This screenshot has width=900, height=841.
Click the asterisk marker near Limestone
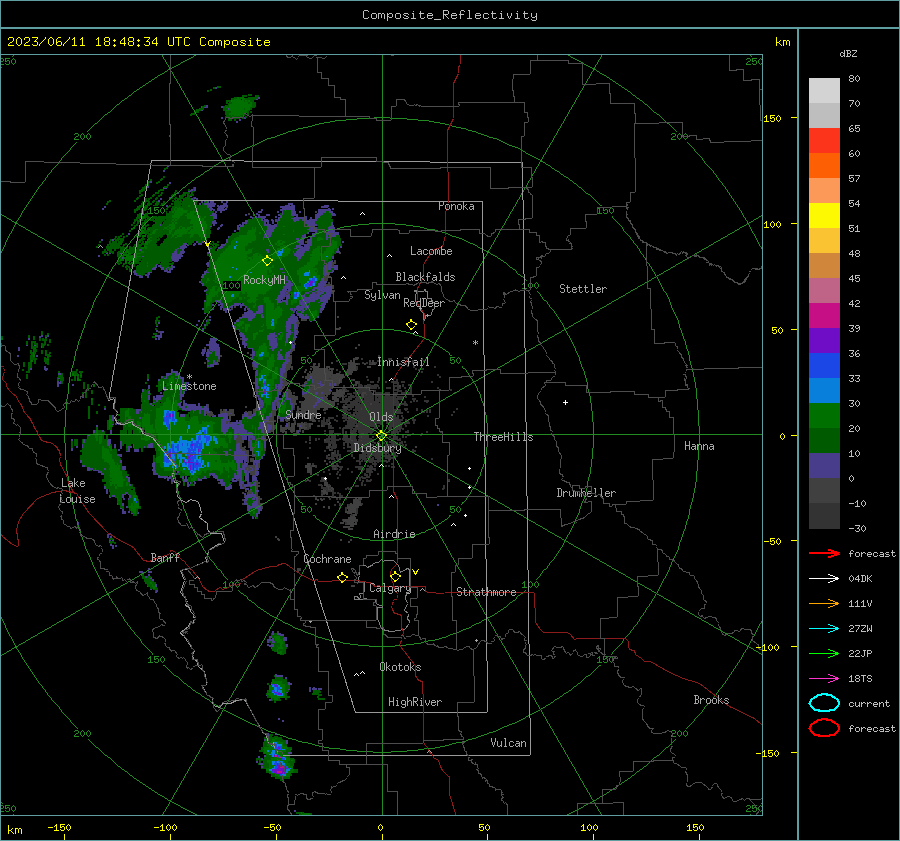pyautogui.click(x=189, y=377)
